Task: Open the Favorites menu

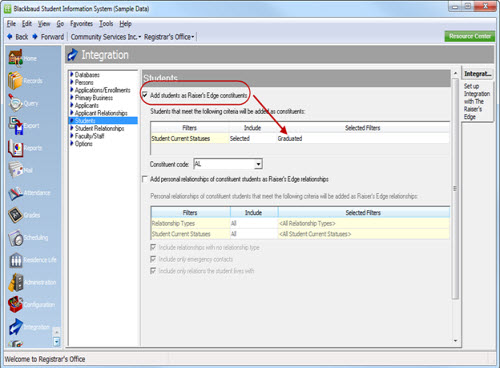Action: [81, 24]
